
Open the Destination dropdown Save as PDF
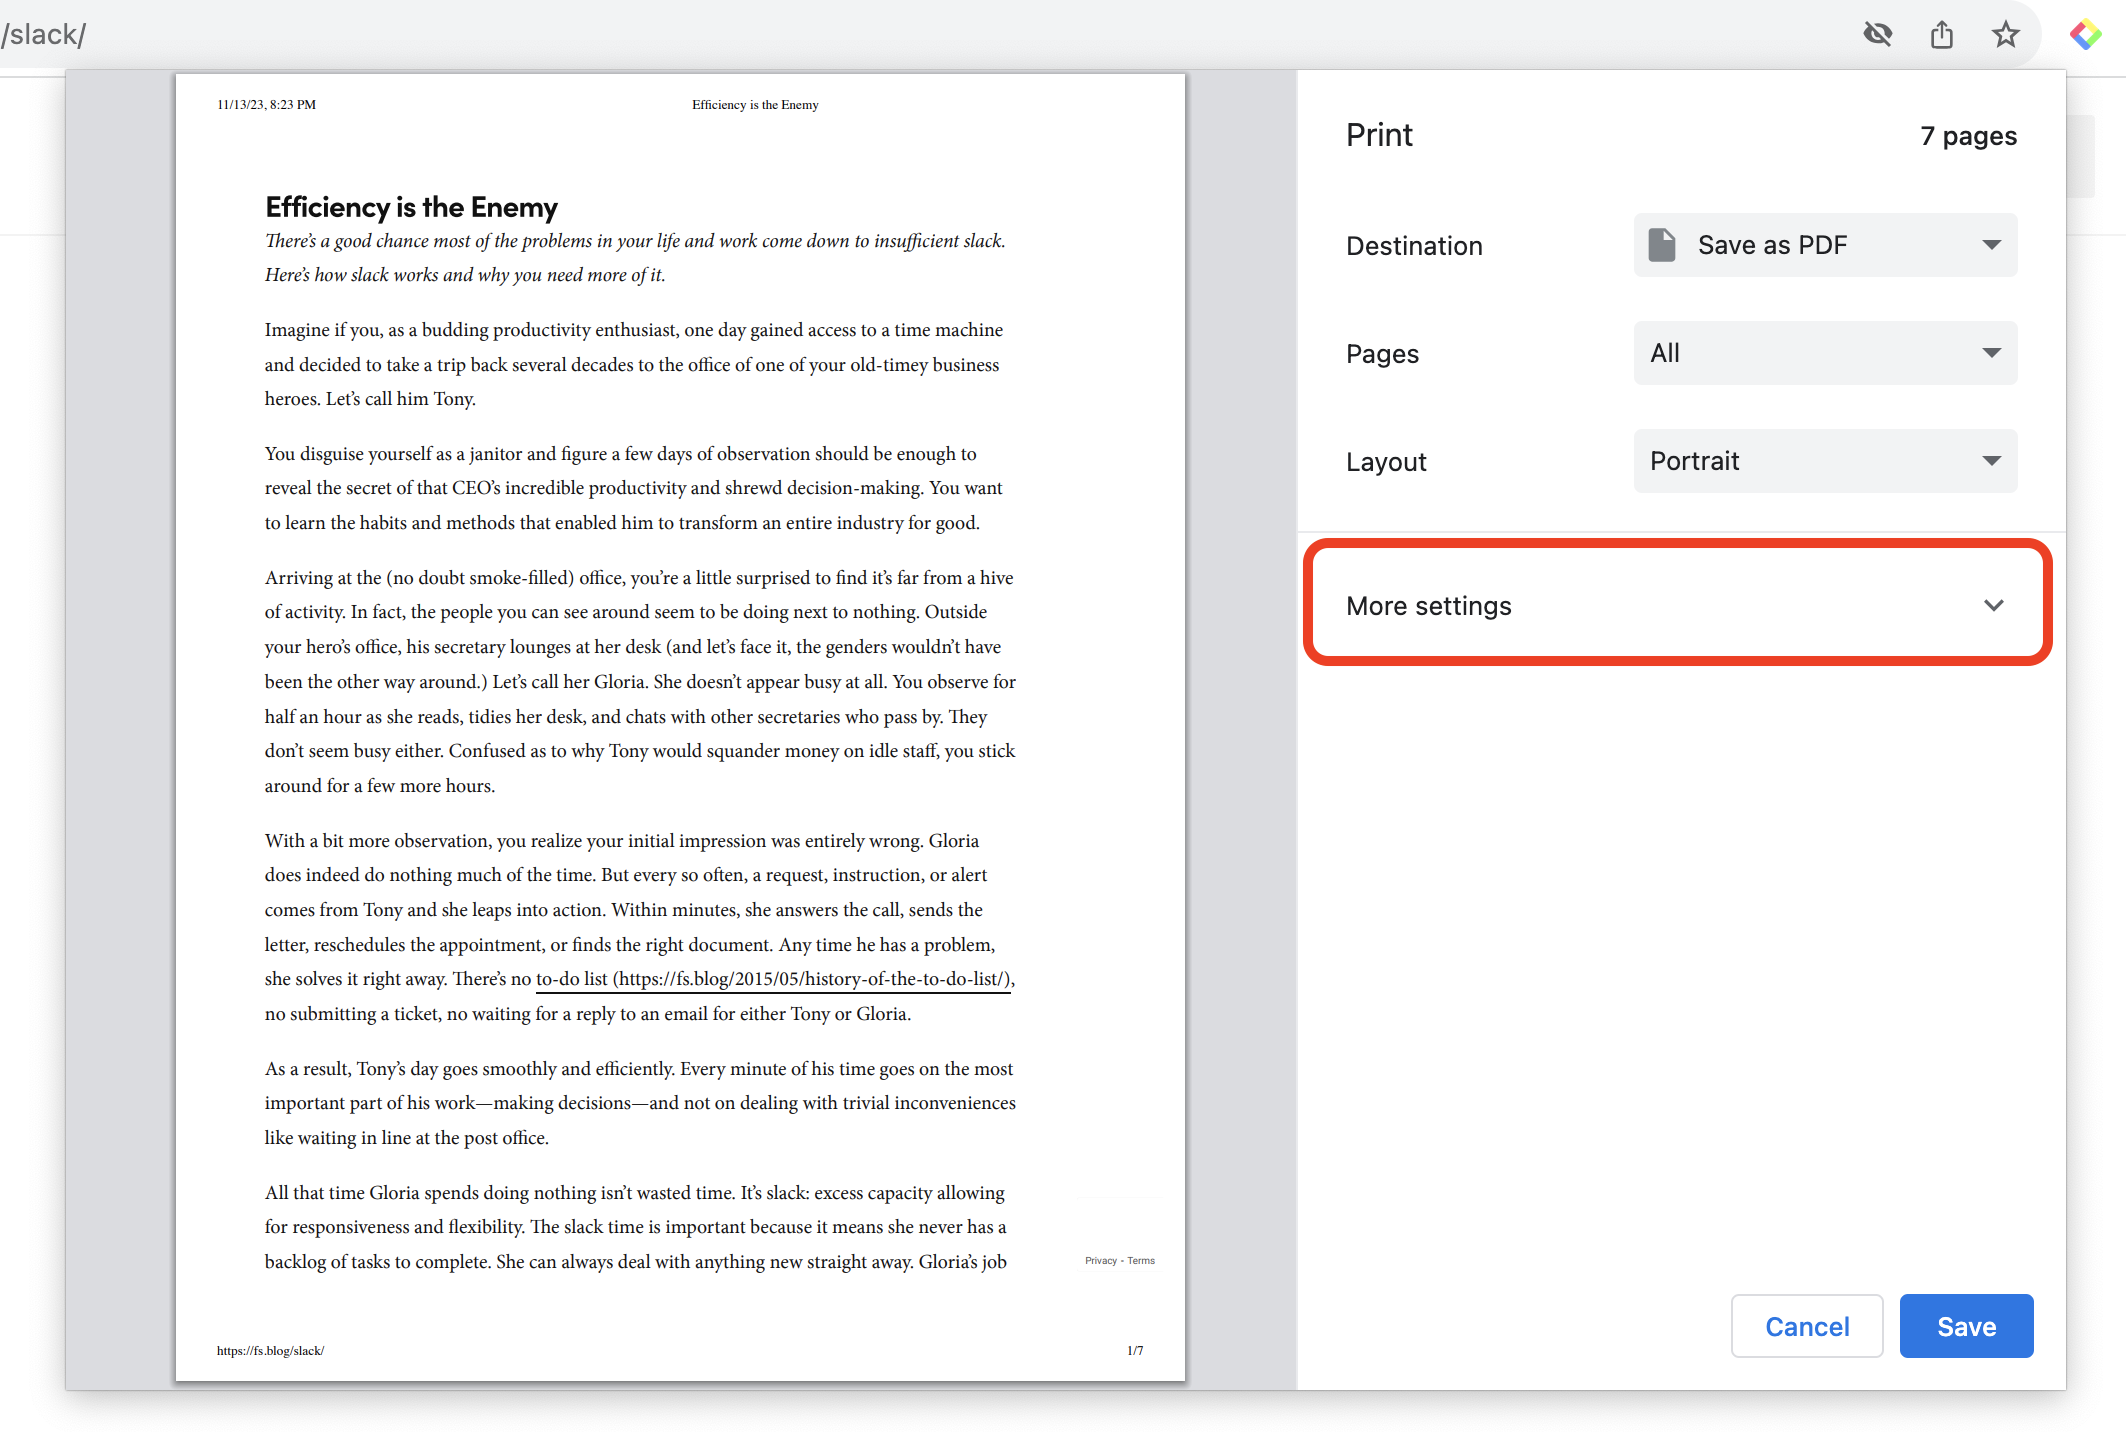coord(1825,245)
